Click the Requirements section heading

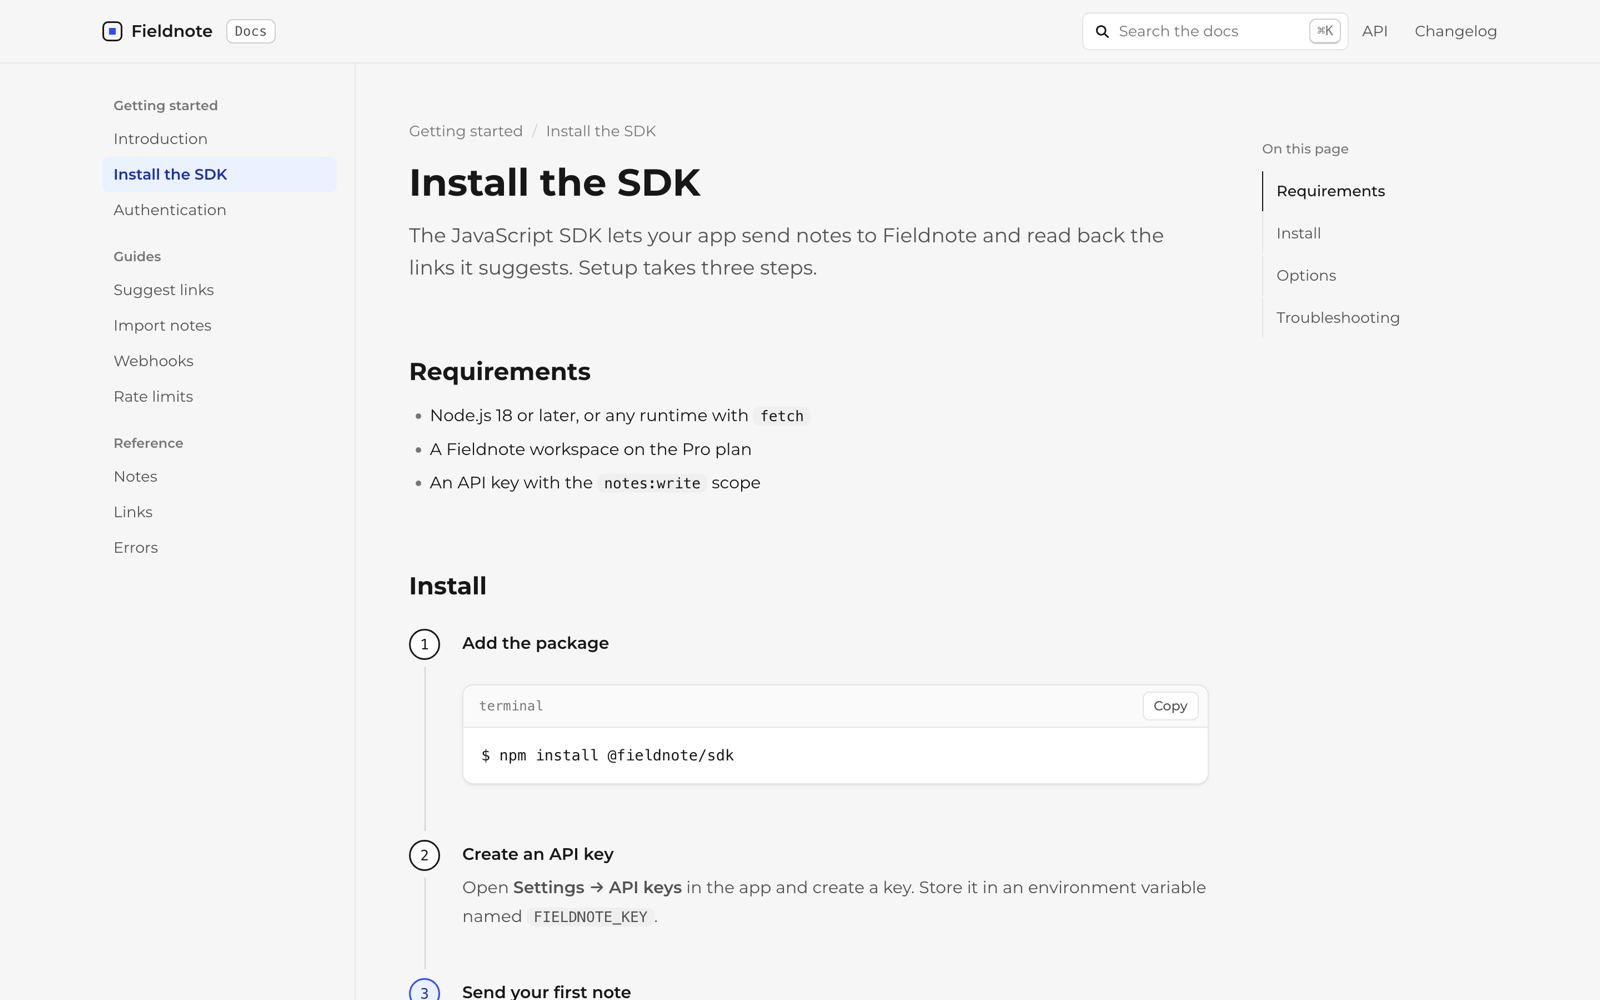point(500,372)
